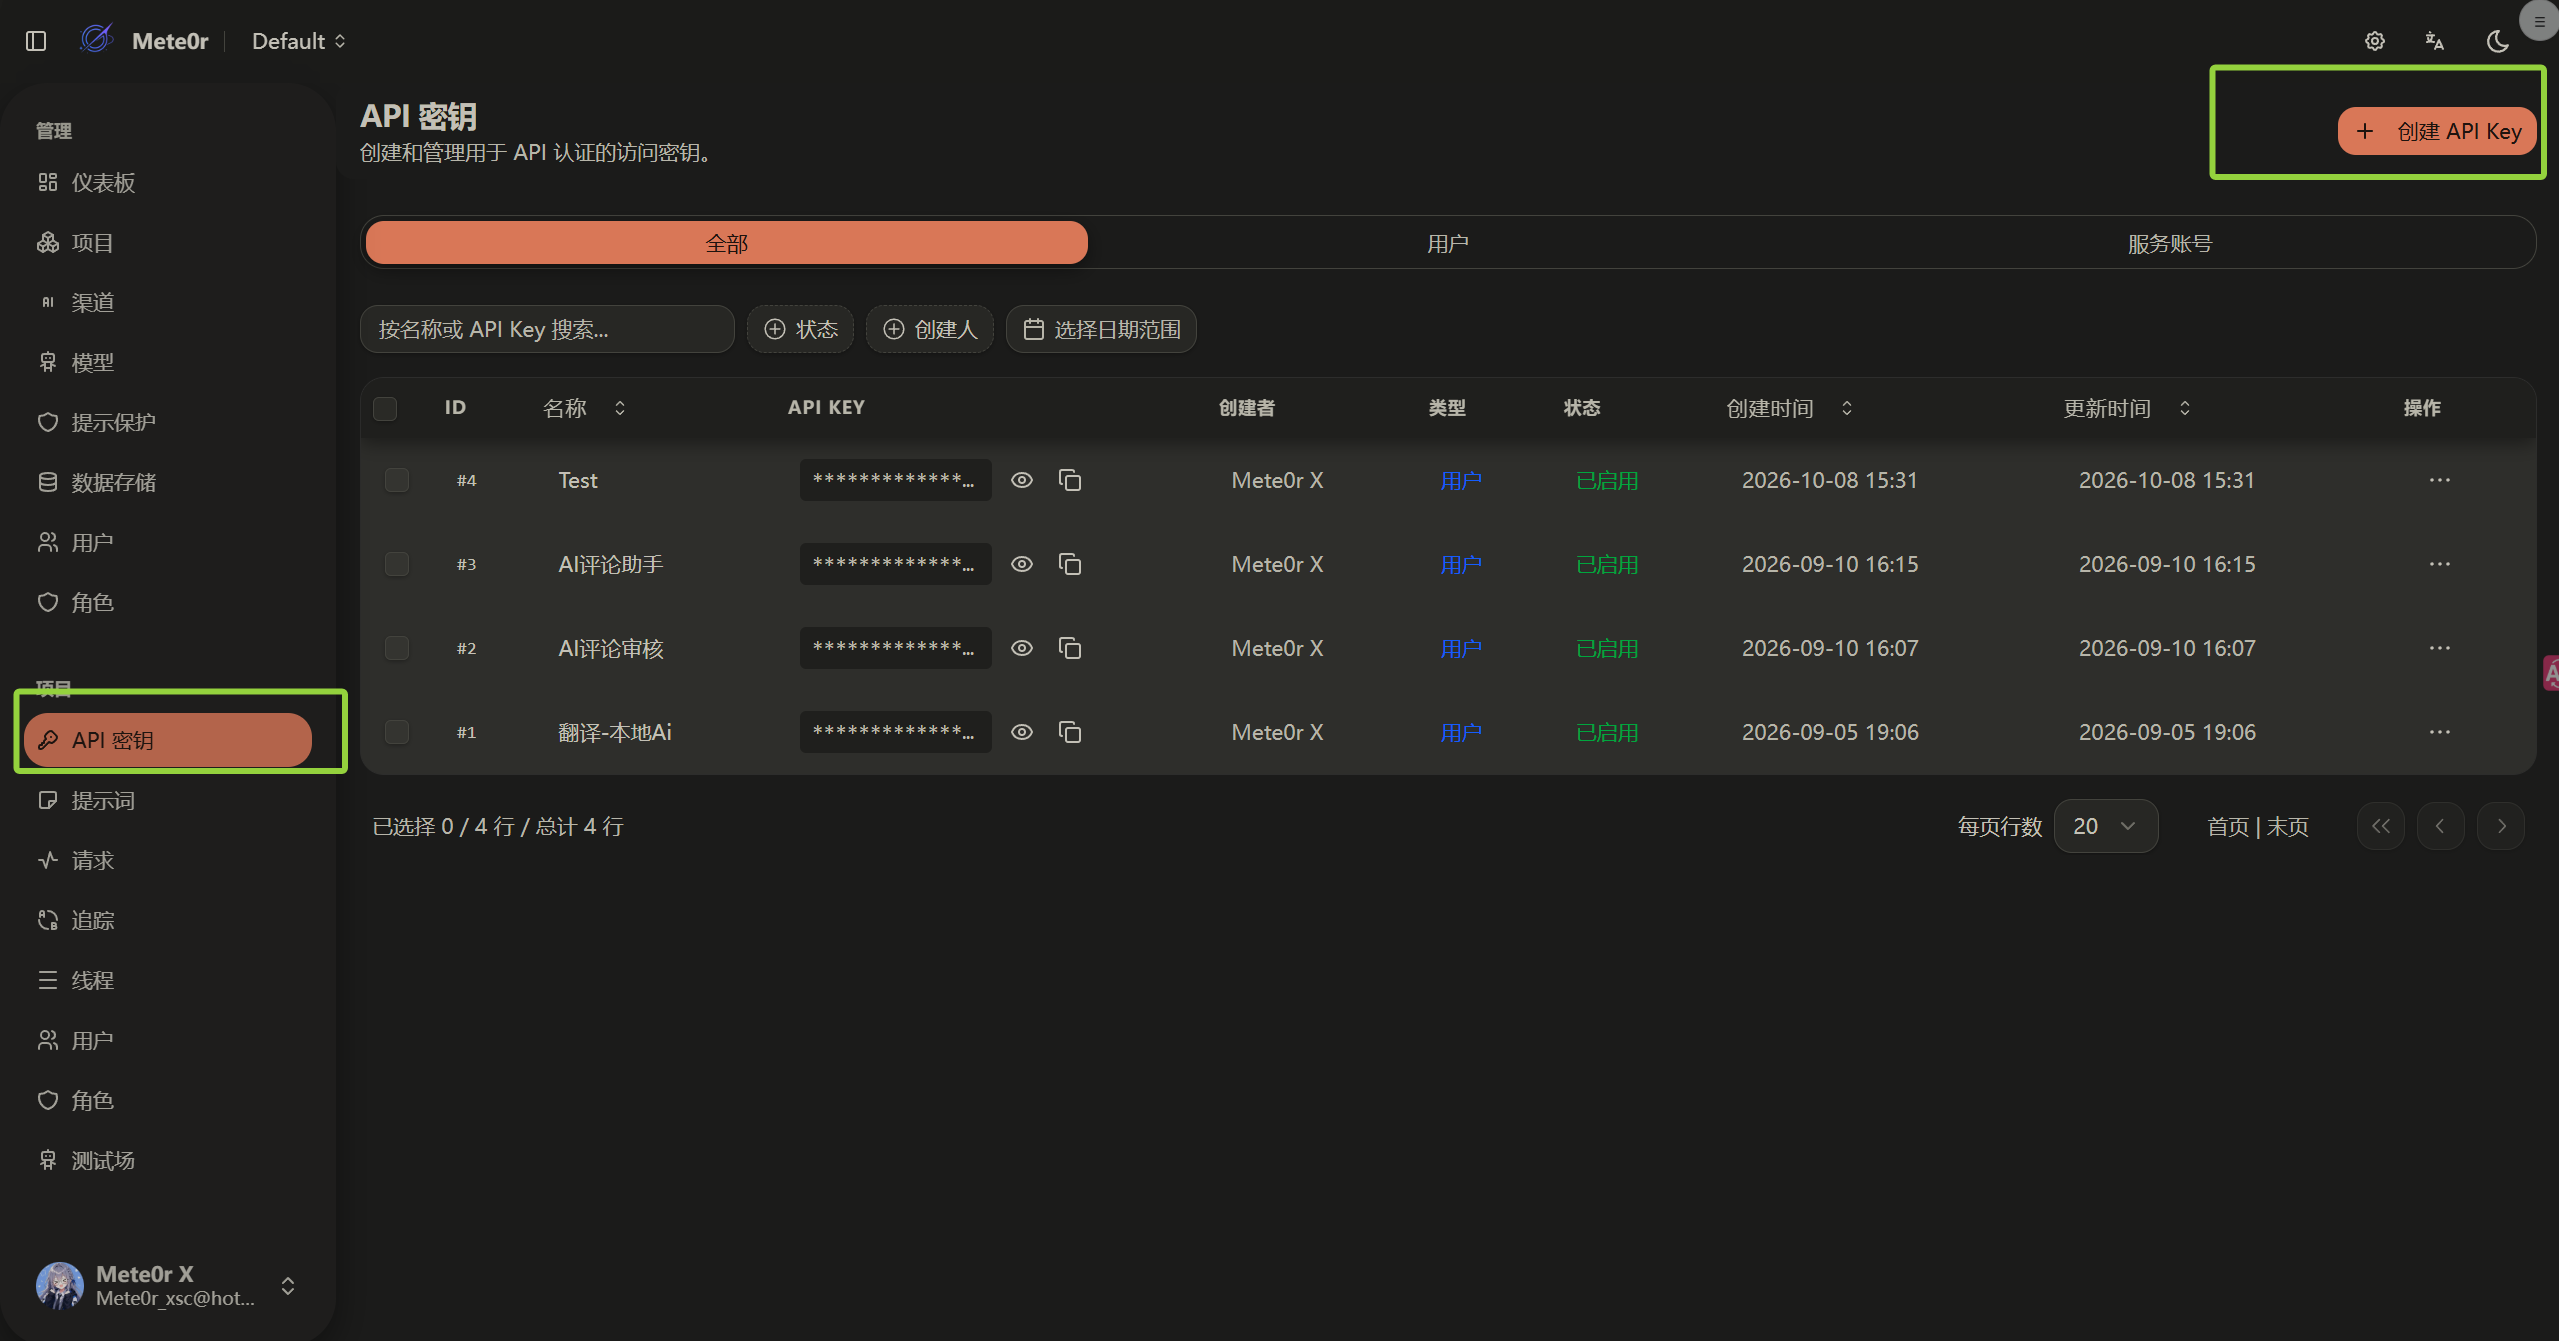Screen dimensions: 2559x1341
Task: Copy the 翻译-本地Ai API key
Action: [1070, 732]
